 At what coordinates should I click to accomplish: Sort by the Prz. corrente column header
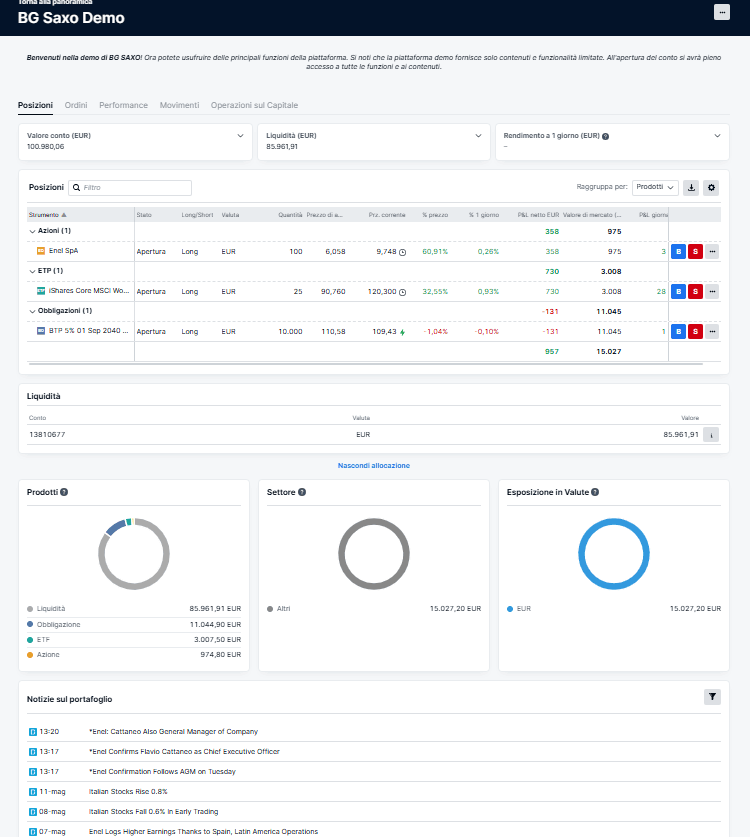point(387,215)
